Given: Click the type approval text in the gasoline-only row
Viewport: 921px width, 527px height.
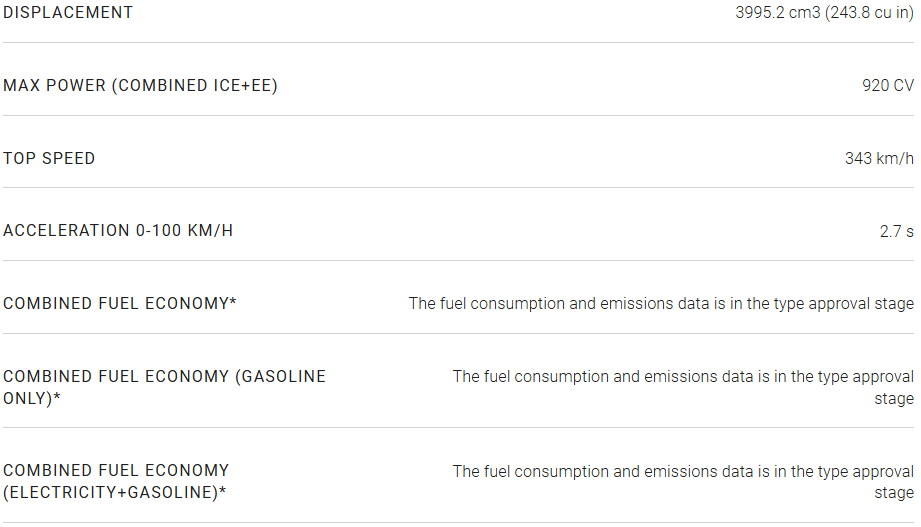Looking at the screenshot, I should [x=682, y=377].
